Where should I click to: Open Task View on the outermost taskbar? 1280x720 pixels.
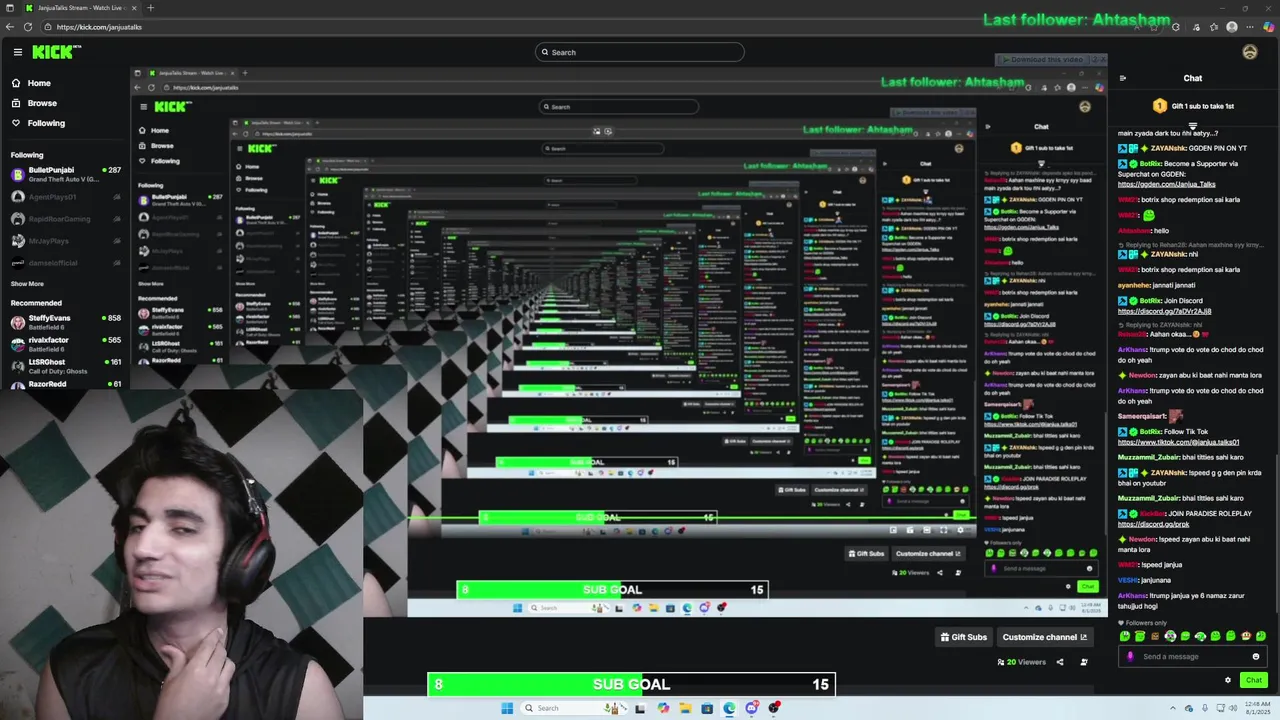(x=640, y=708)
